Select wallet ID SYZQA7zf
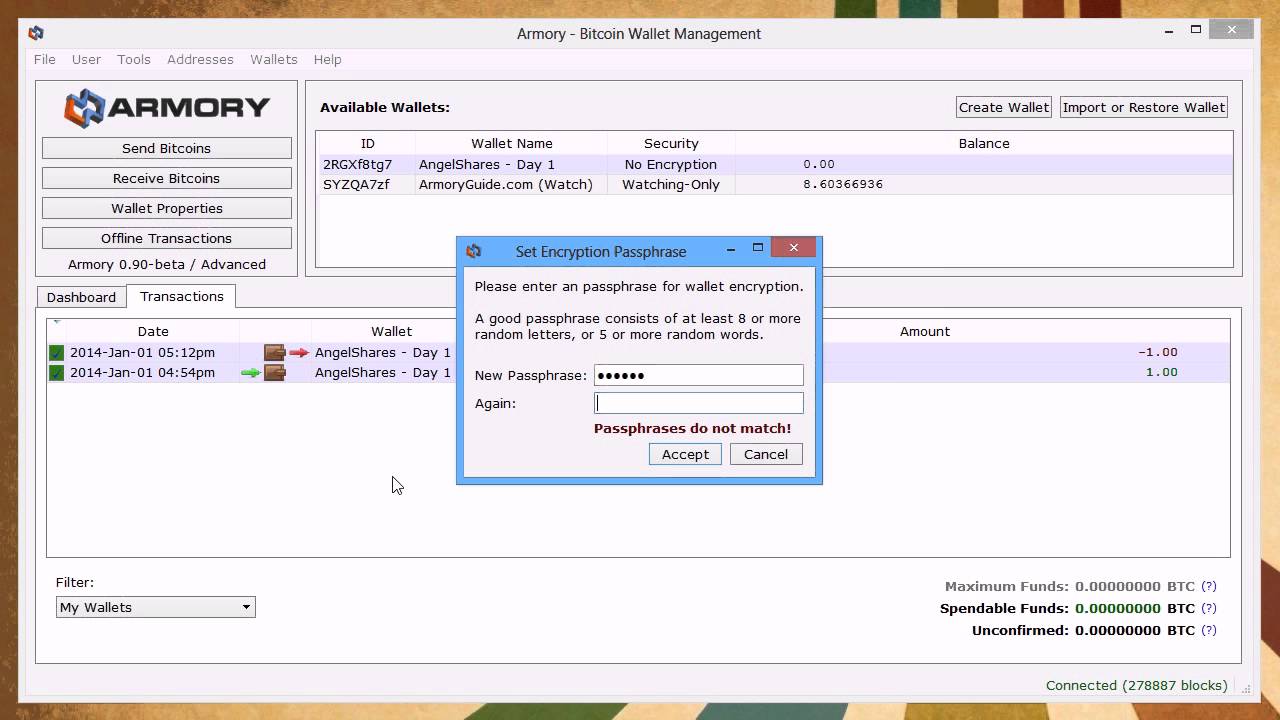 (356, 184)
